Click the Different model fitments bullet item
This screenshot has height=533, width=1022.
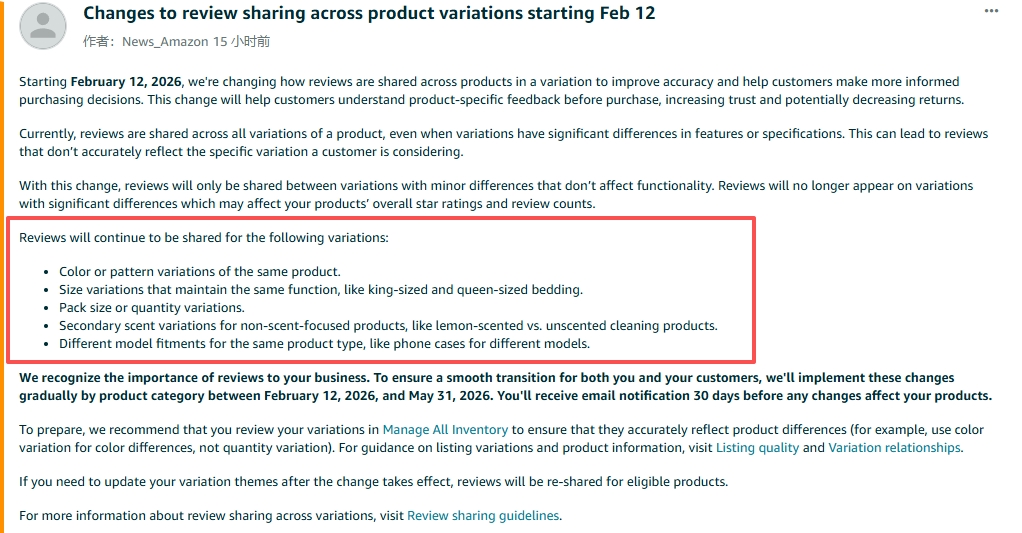324,344
